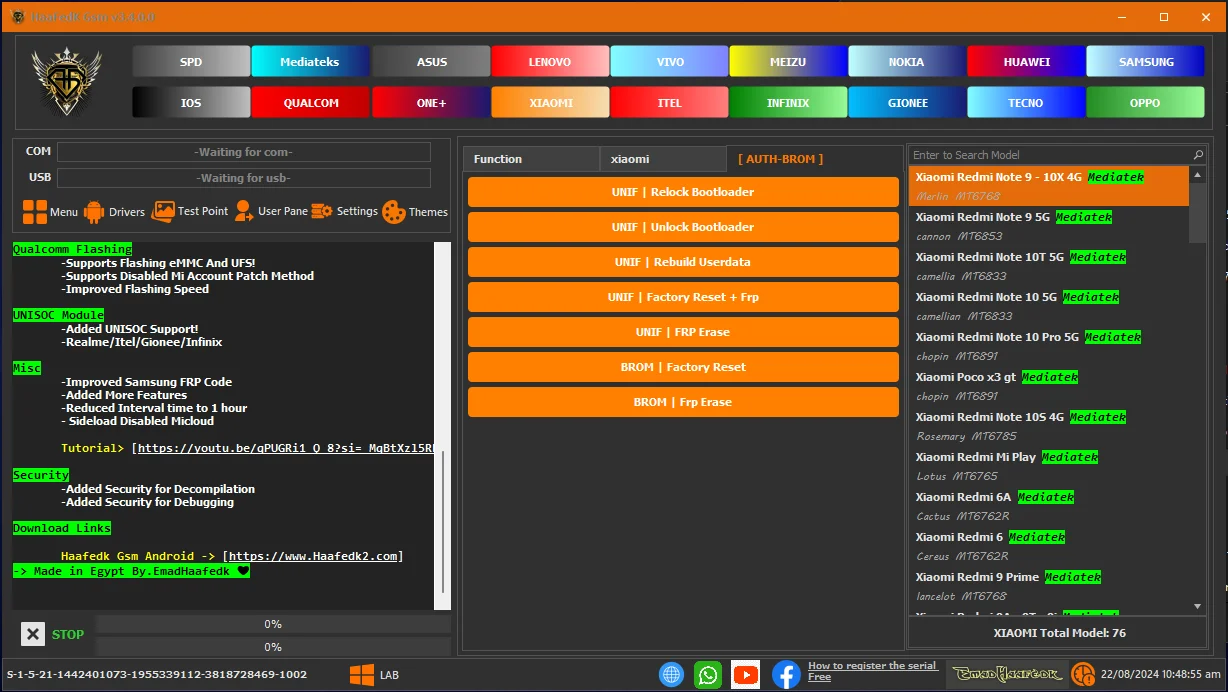Select Xiaomi Redmi Note 10 Pro 5G
The height and width of the screenshot is (692, 1228).
pyautogui.click(x=1049, y=346)
